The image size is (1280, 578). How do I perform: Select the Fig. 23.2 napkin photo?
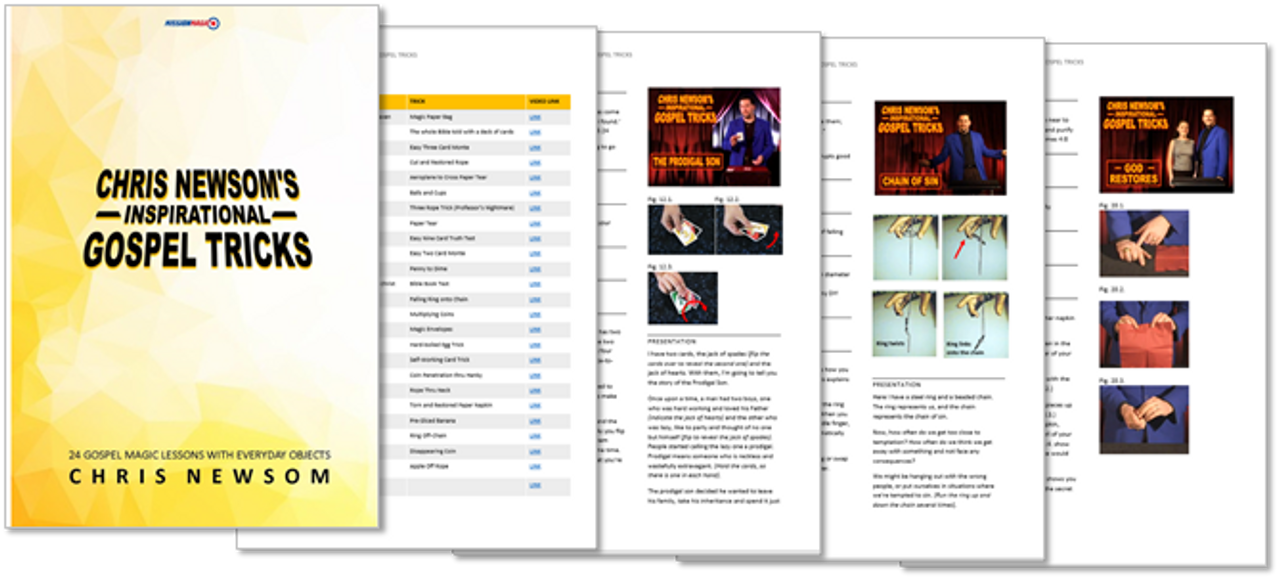tap(1144, 335)
